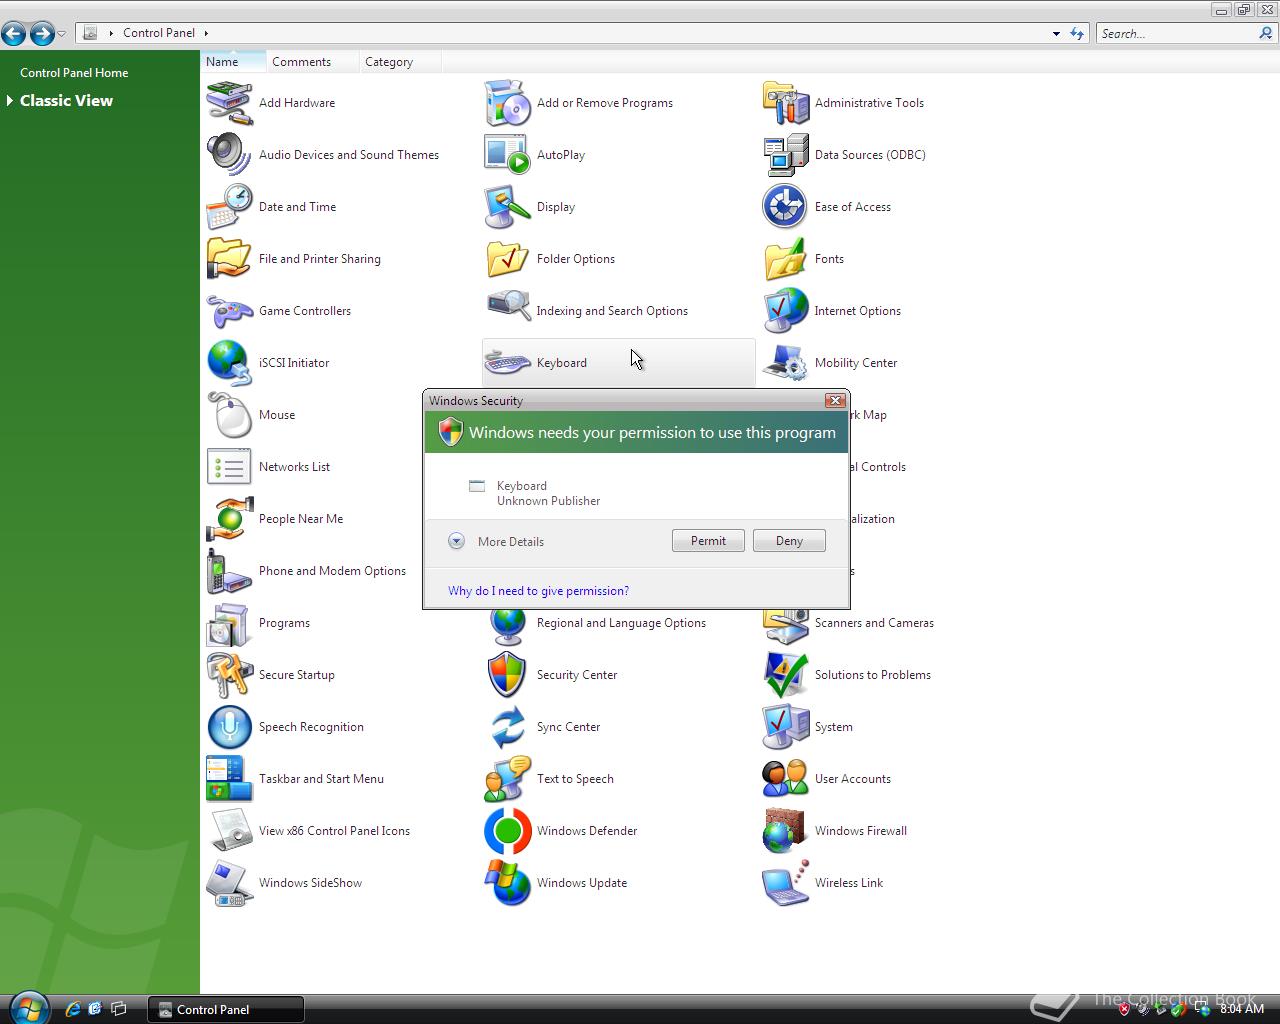Sort by Name column header
The height and width of the screenshot is (1024, 1280).
point(234,62)
